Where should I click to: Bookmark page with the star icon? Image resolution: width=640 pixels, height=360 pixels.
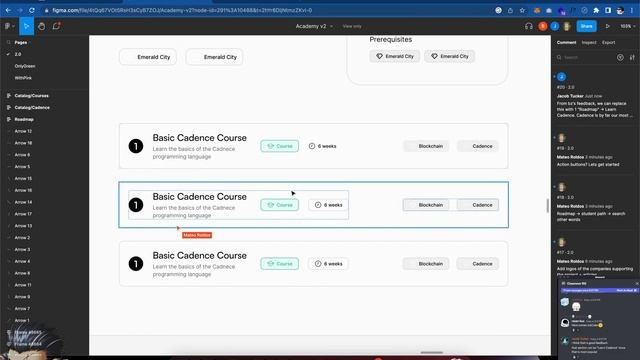click(522, 11)
